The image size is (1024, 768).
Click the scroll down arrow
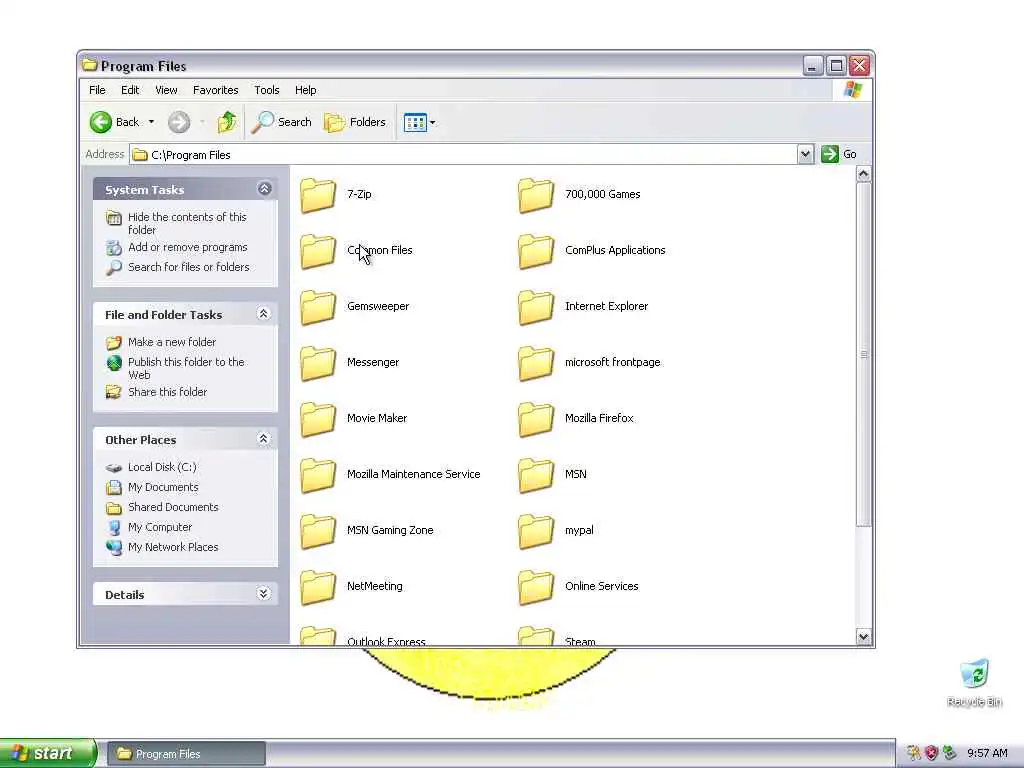click(x=863, y=637)
